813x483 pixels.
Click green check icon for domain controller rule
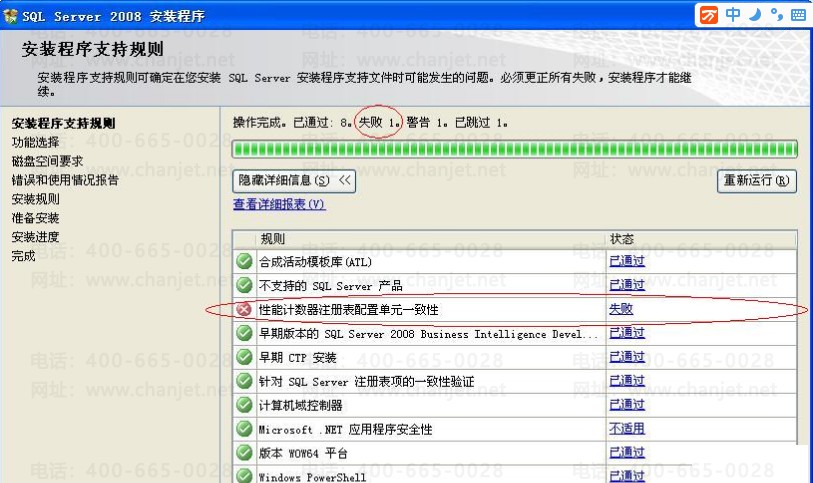(x=244, y=405)
